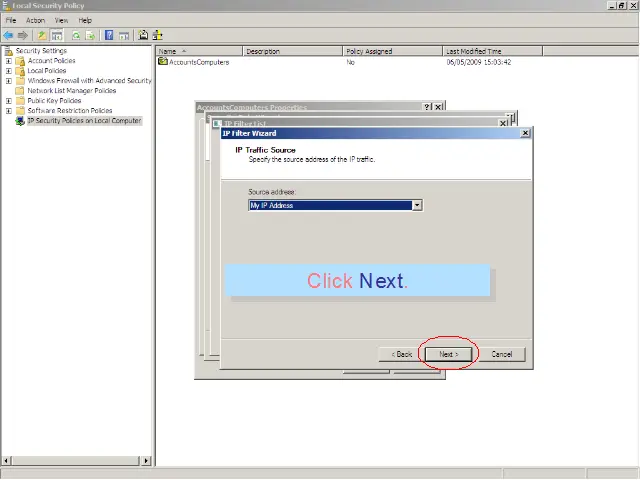Image resolution: width=640 pixels, height=480 pixels.
Task: Open the View menu
Action: pos(62,20)
